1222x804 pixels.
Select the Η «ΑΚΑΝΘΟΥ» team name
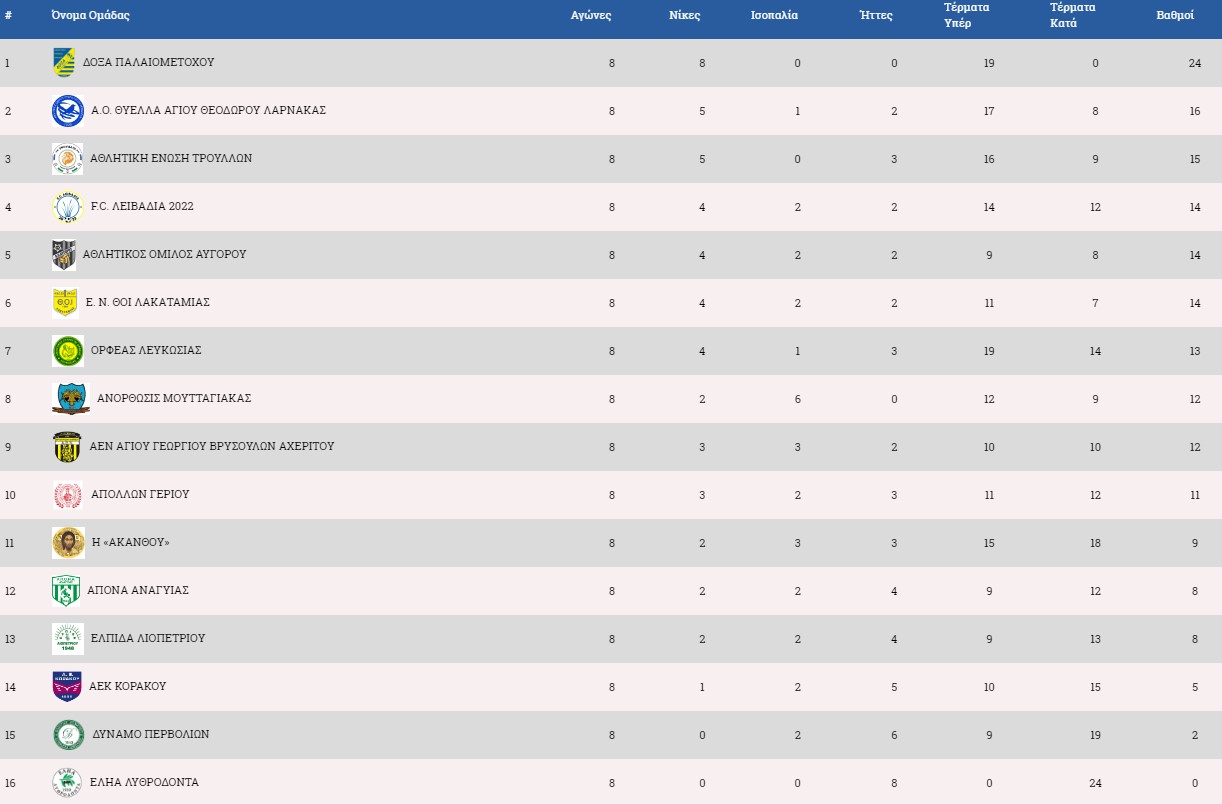click(131, 542)
